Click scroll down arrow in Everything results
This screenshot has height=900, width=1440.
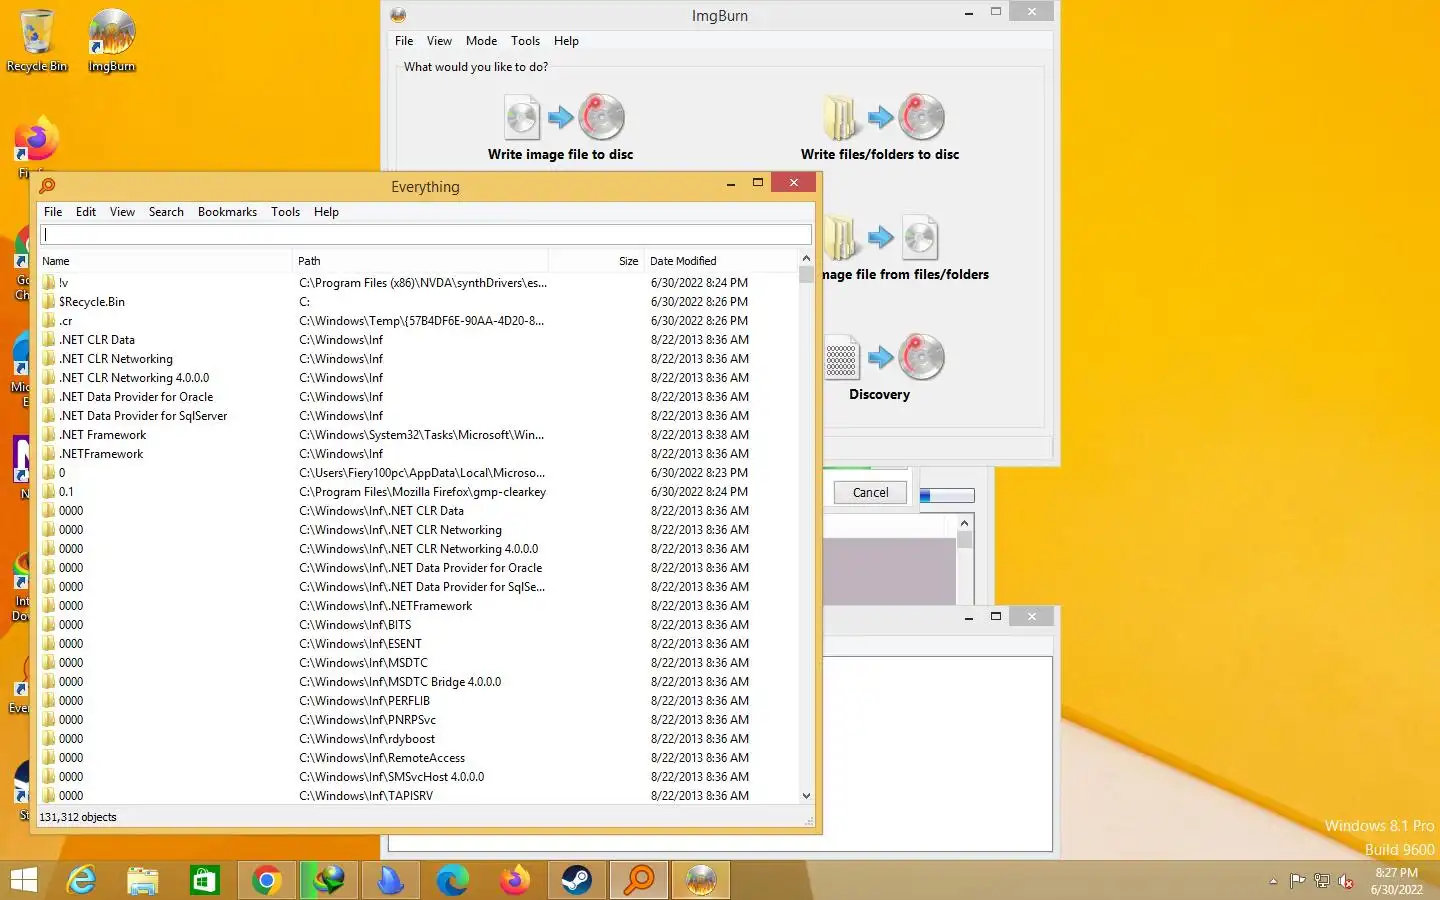(x=806, y=796)
